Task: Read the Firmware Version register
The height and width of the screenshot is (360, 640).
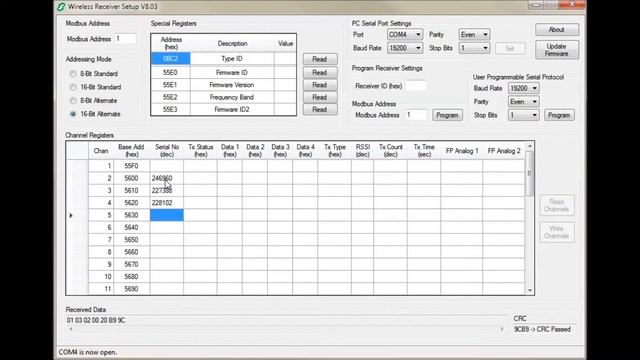Action: [x=320, y=85]
